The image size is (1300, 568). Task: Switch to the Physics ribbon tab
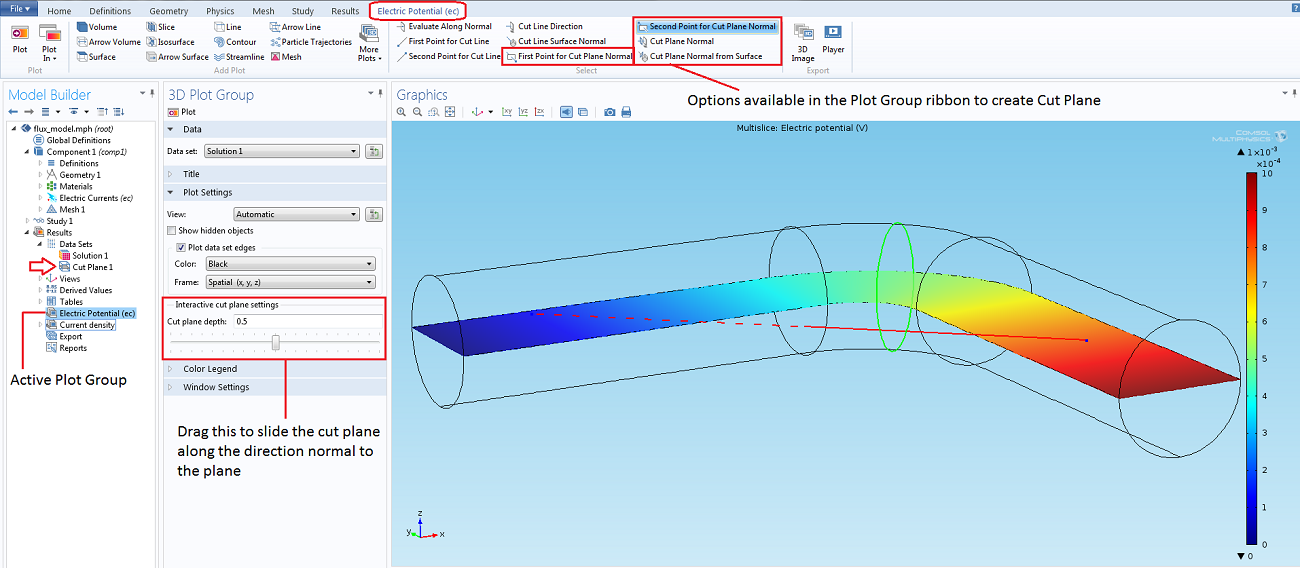click(220, 11)
